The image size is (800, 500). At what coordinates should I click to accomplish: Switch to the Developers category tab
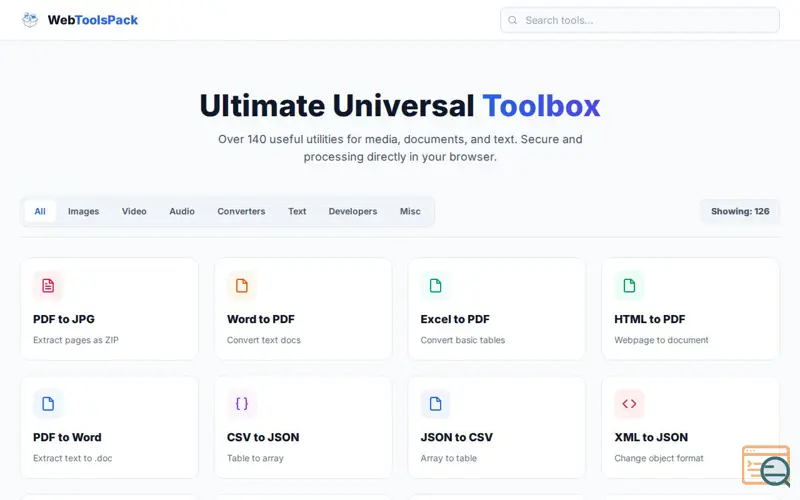[x=353, y=211]
